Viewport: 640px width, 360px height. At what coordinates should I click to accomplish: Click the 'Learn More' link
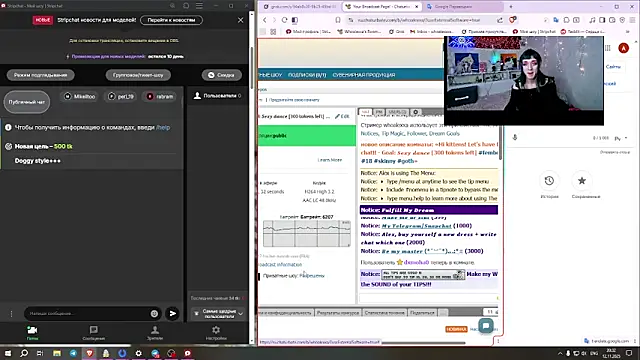(330, 160)
